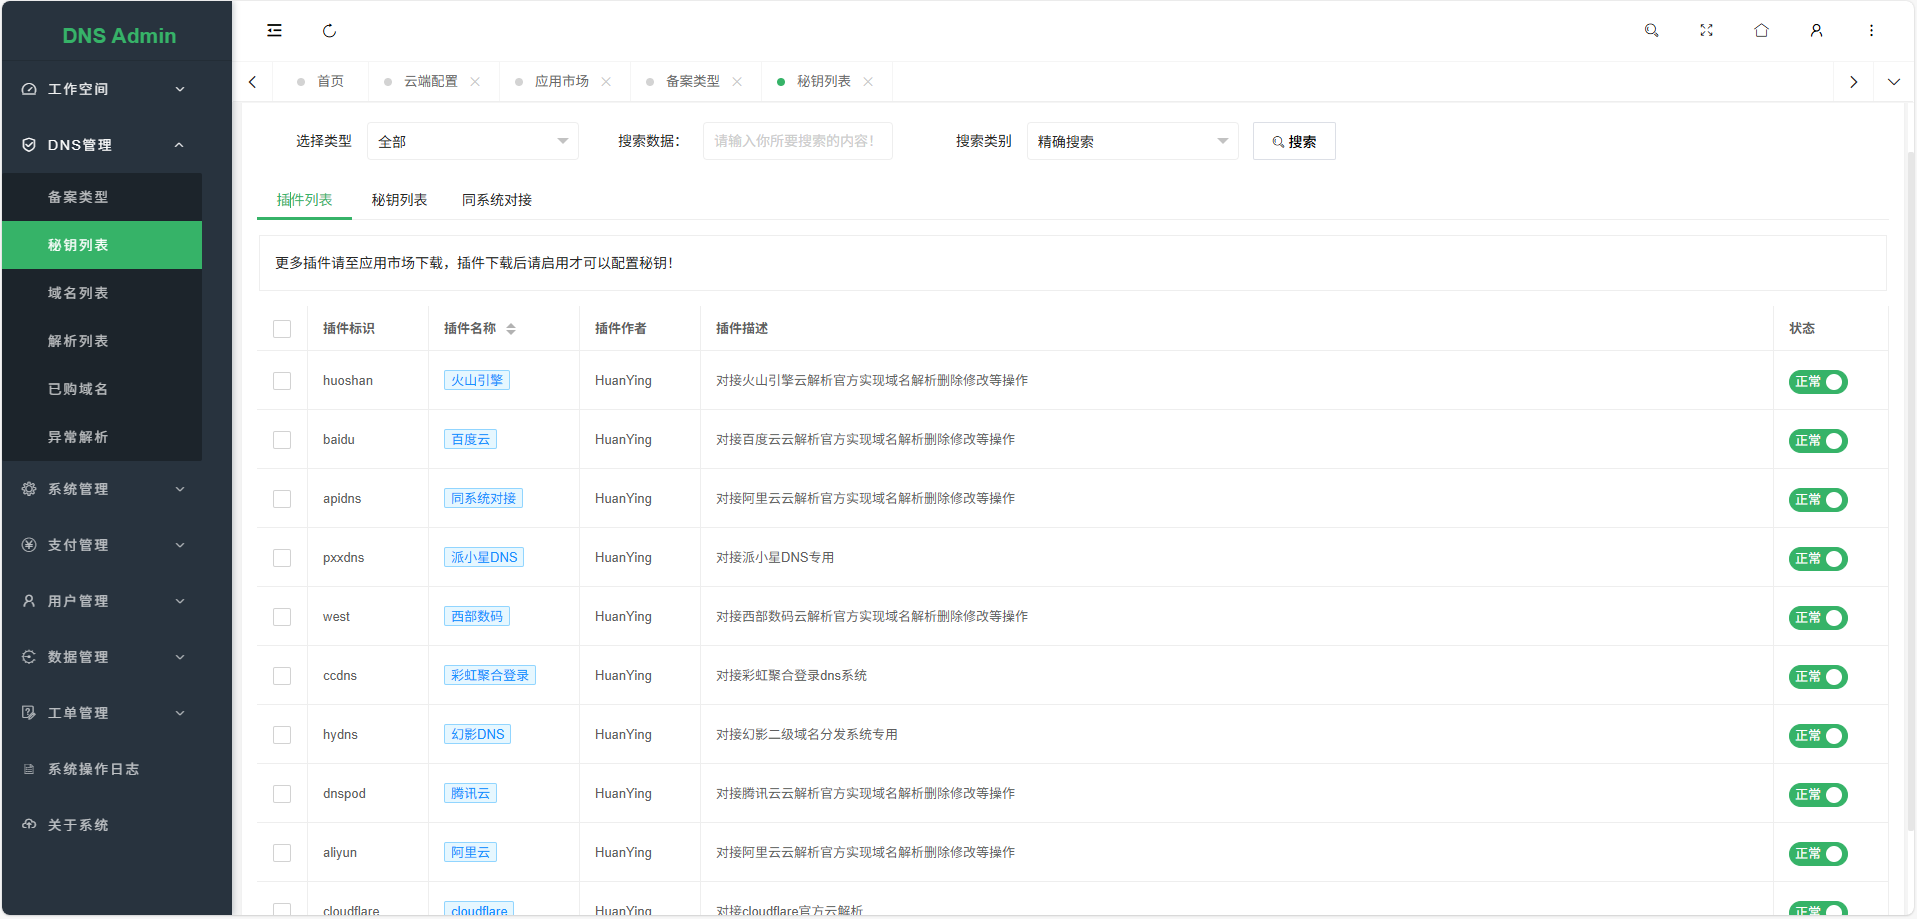The image size is (1917, 919).
Task: Collapse the sidebar with the menu fold icon
Action: (x=274, y=31)
